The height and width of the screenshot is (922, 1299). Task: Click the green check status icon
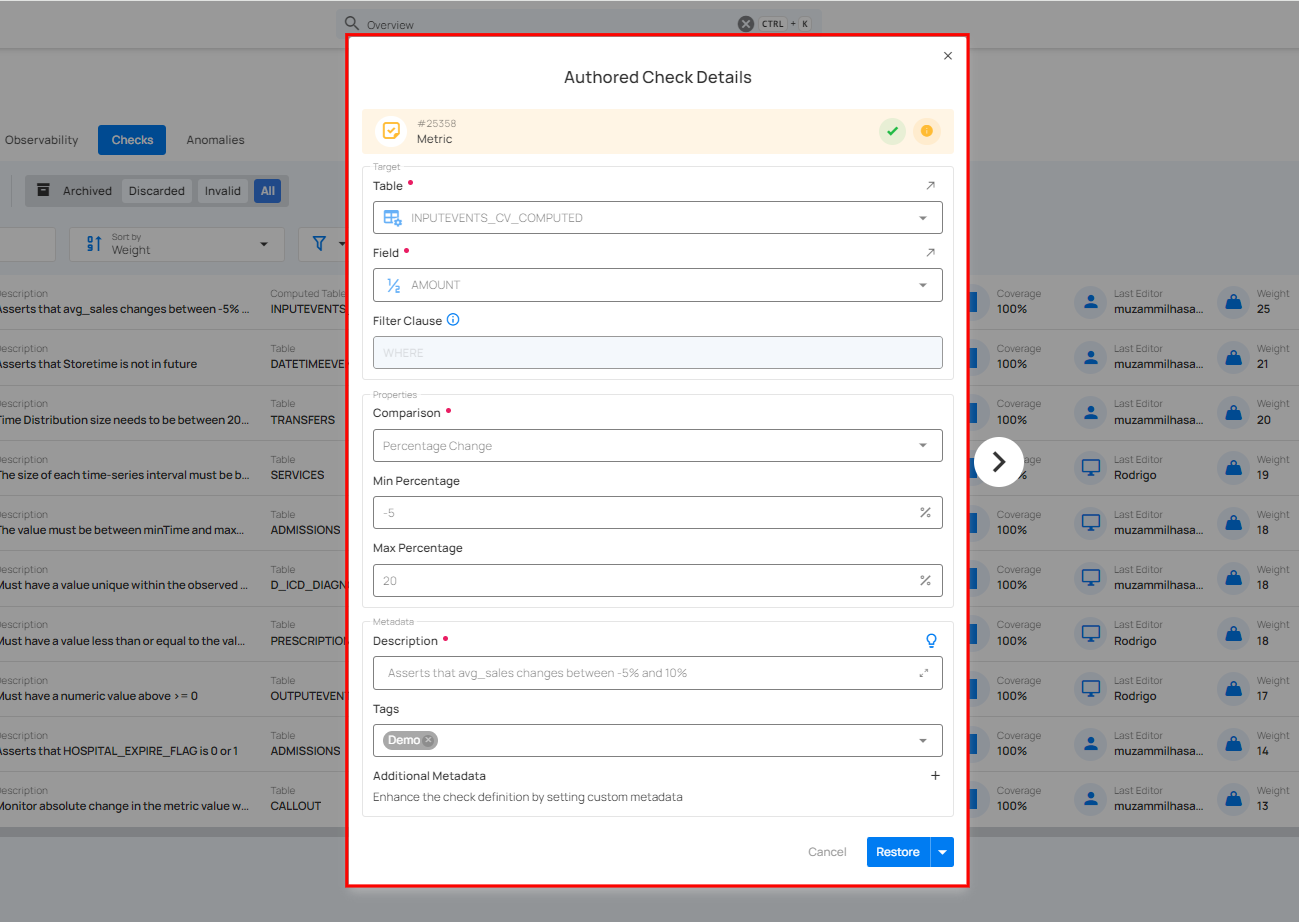point(892,131)
